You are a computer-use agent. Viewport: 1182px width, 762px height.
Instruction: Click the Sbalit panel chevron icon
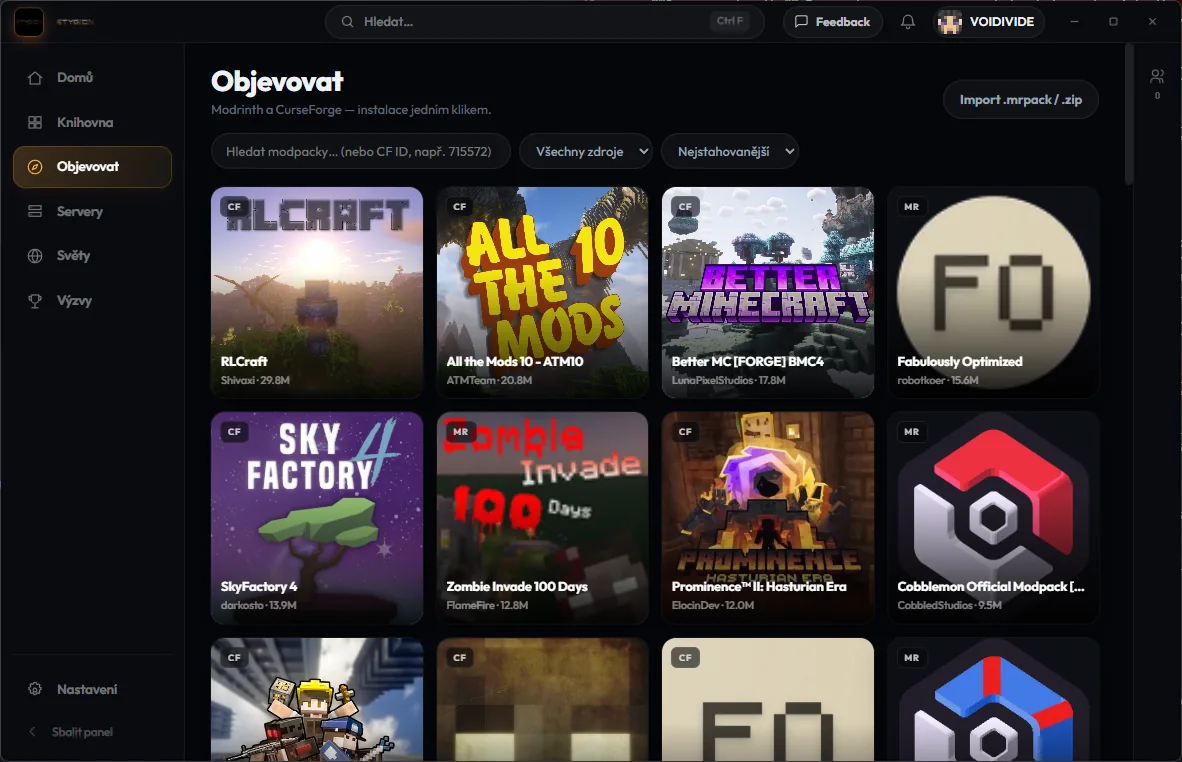tap(32, 732)
